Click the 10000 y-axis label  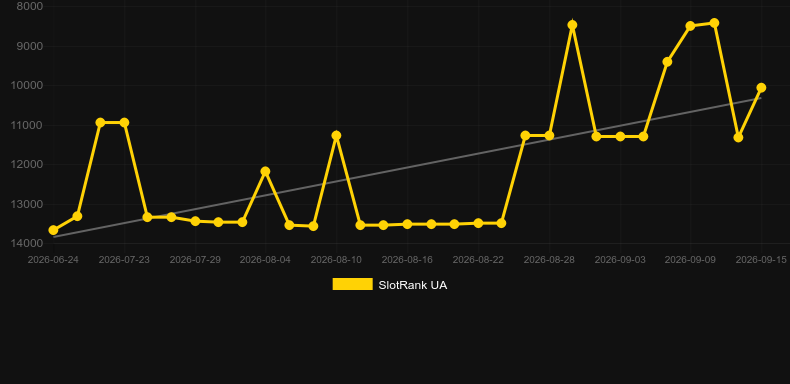pyautogui.click(x=27, y=85)
